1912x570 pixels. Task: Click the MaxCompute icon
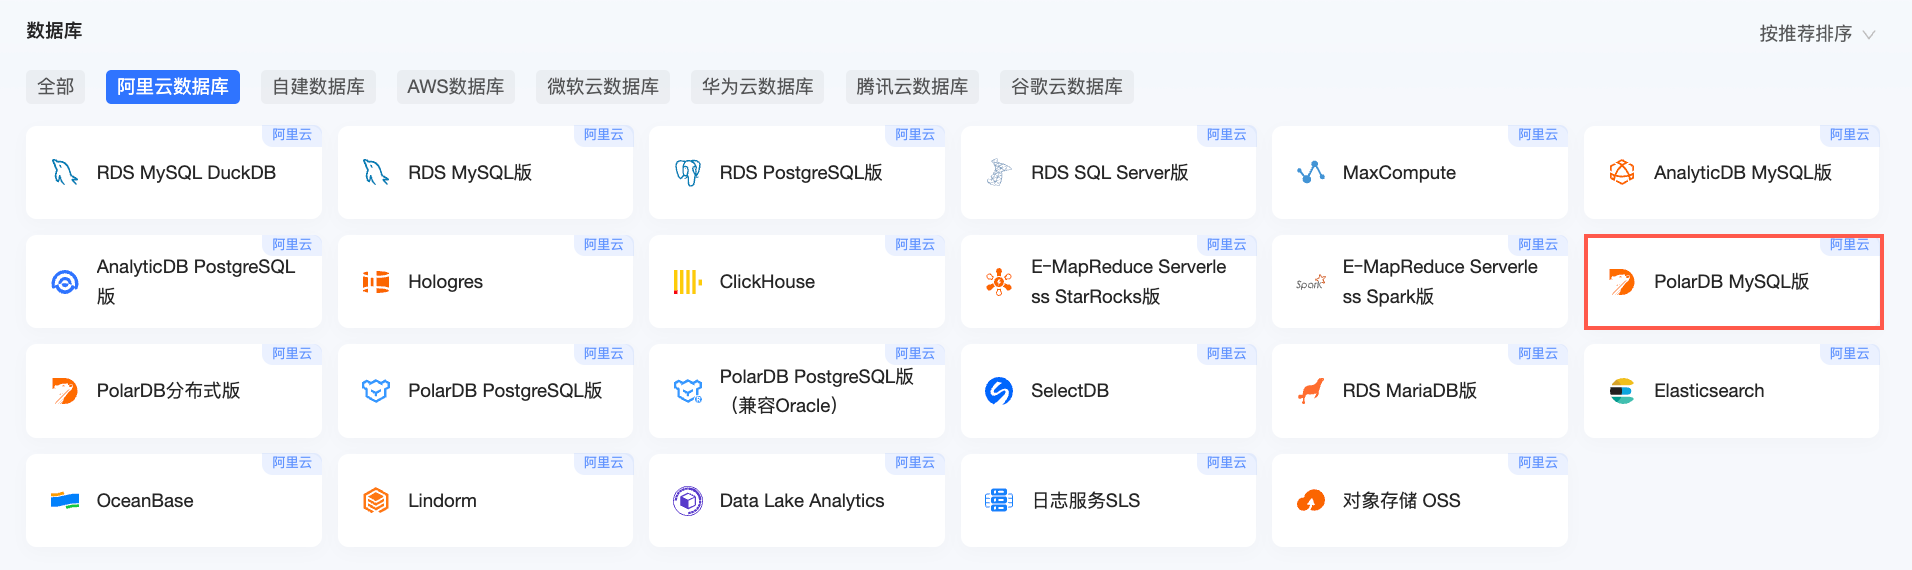pyautogui.click(x=1311, y=173)
